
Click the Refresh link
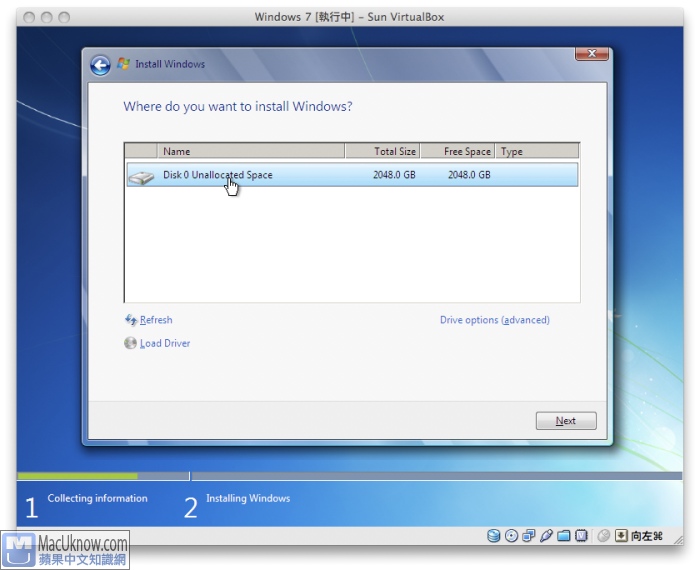coord(156,320)
